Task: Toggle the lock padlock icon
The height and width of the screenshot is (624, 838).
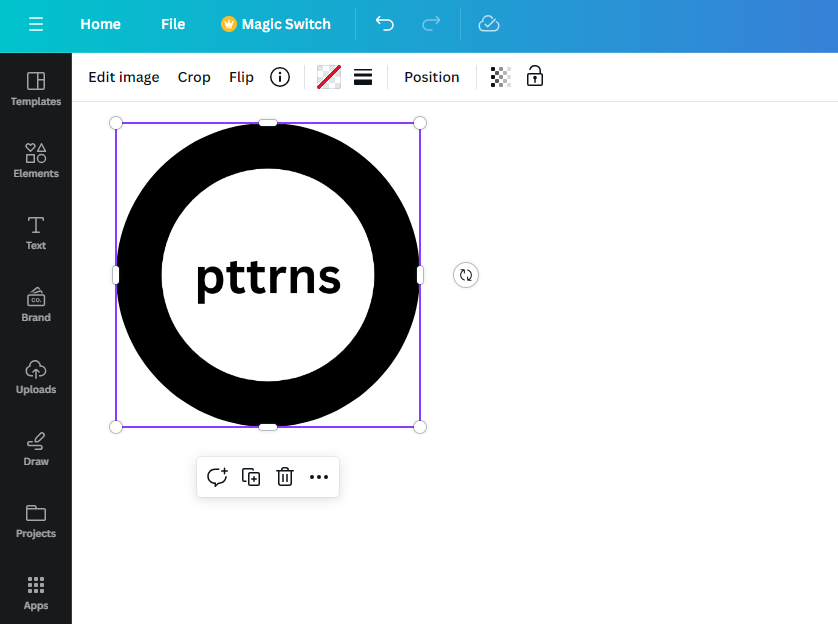Action: [x=535, y=76]
